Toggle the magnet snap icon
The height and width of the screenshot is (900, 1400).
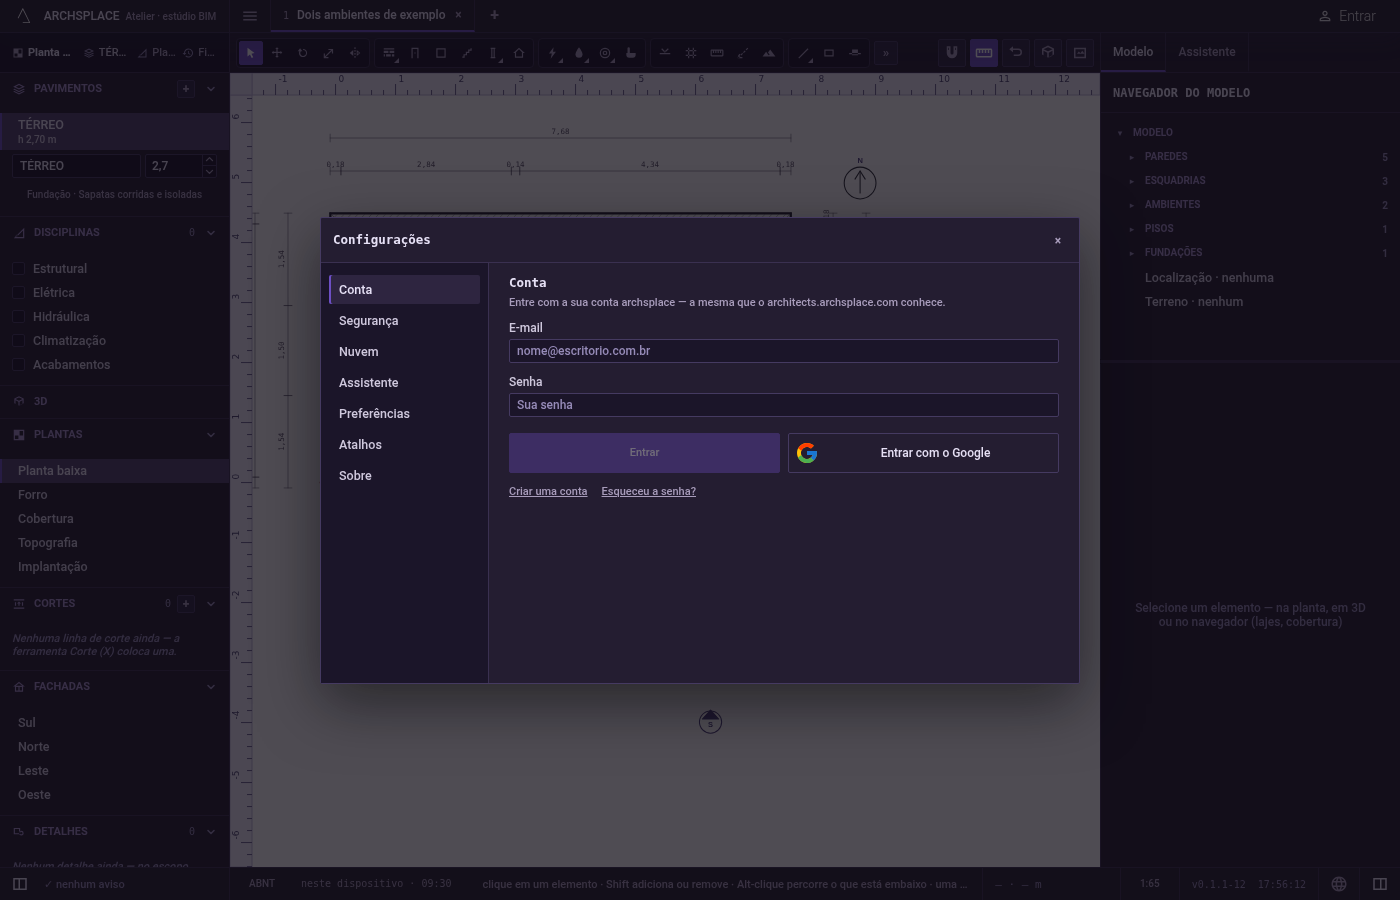[952, 53]
